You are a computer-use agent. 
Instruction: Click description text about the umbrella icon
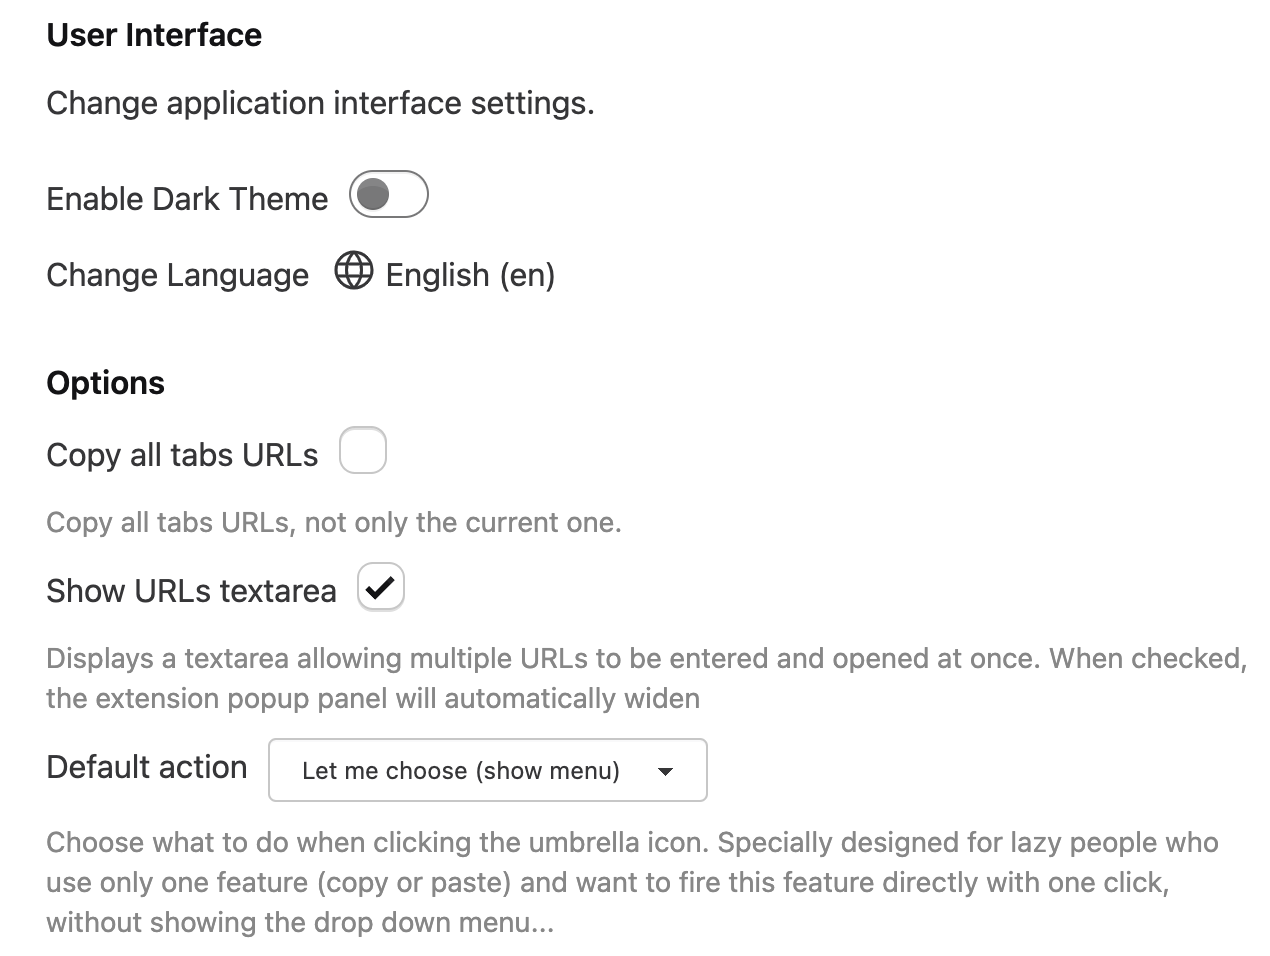click(x=632, y=882)
